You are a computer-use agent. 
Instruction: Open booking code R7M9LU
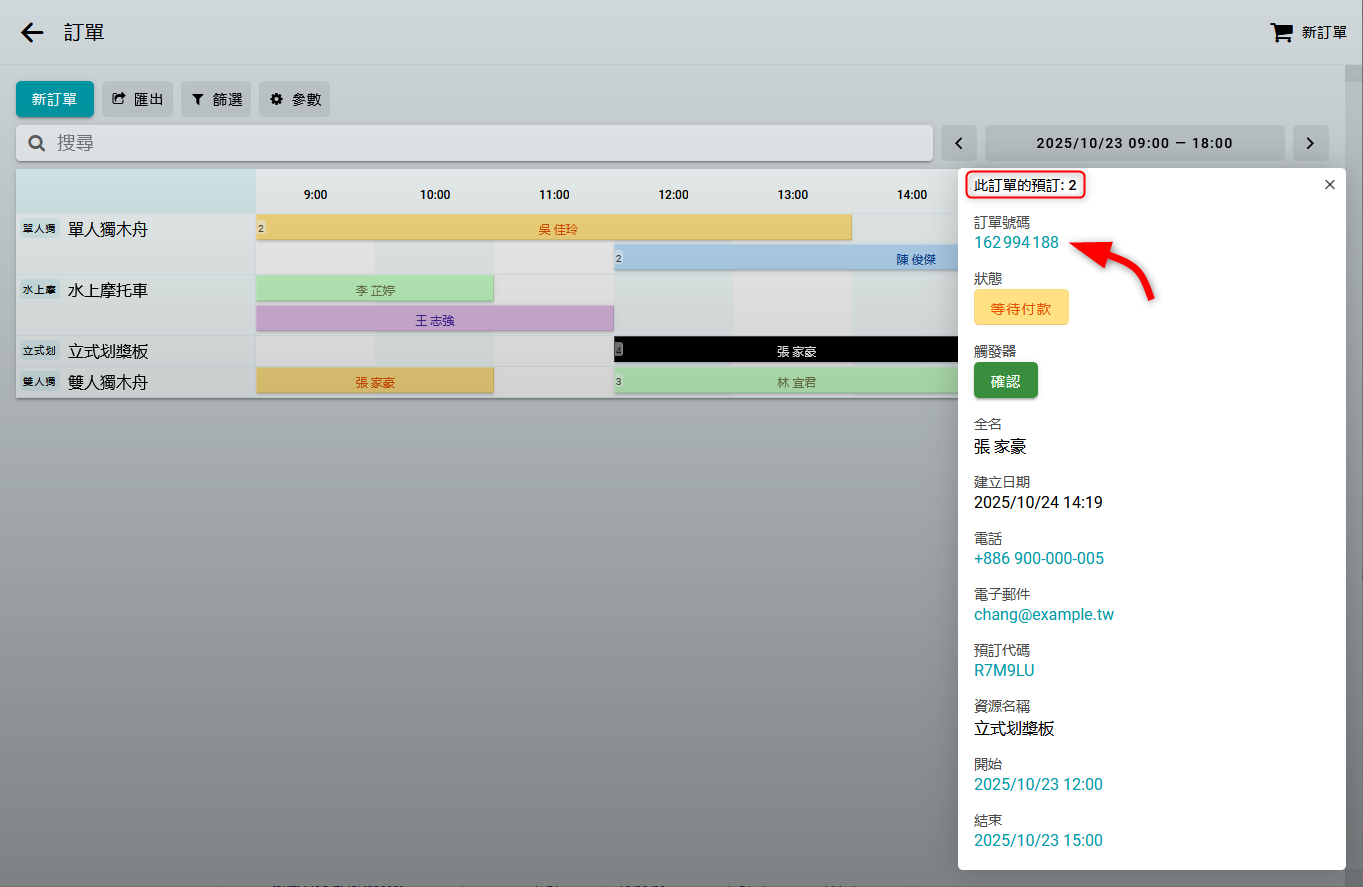[x=1004, y=670]
